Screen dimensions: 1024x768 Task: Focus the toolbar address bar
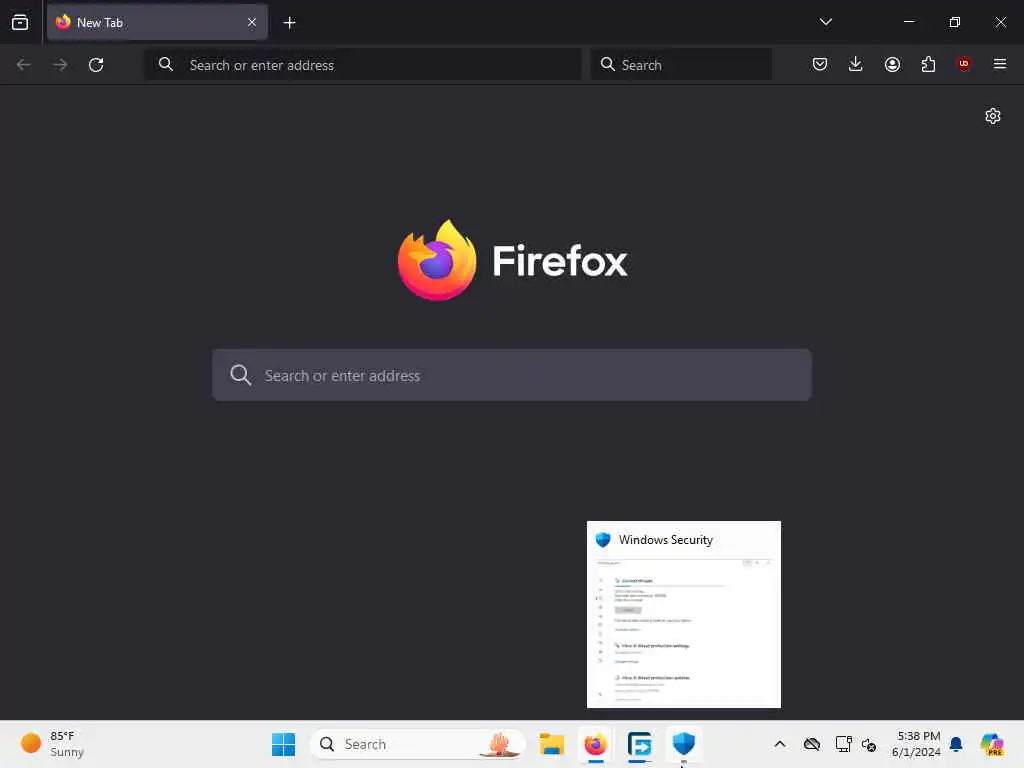363,65
